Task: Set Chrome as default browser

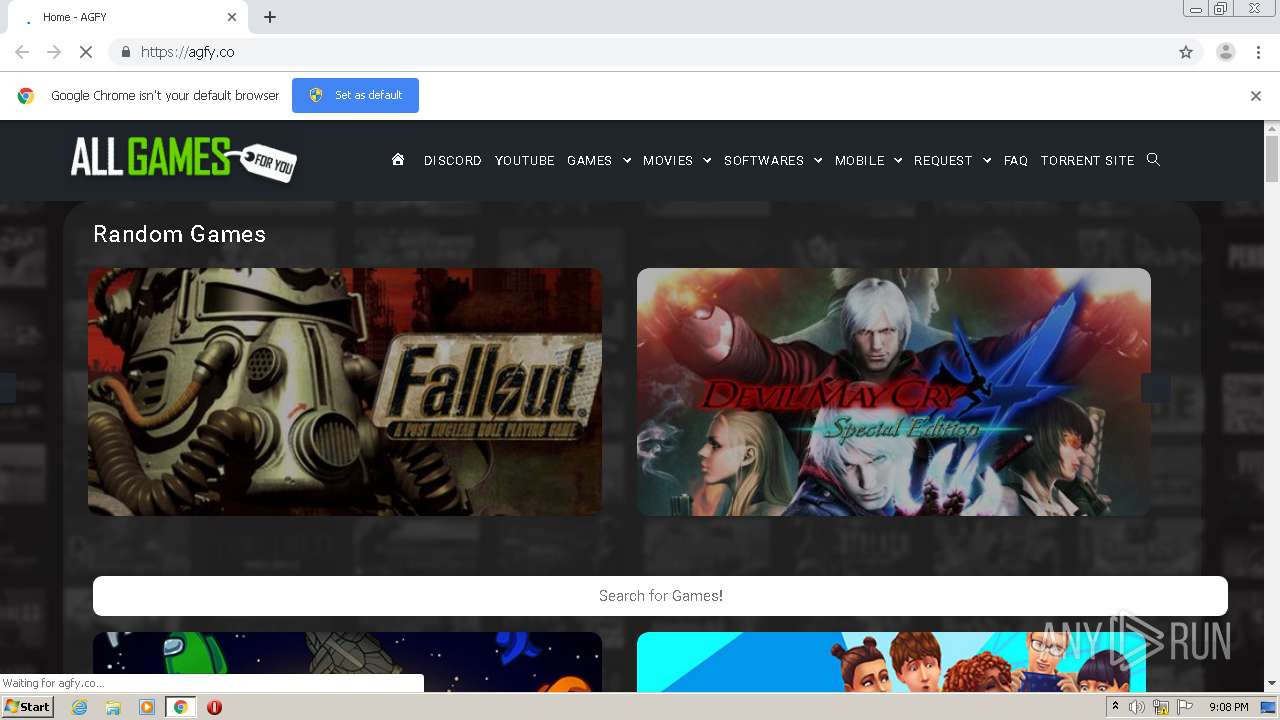Action: [355, 95]
